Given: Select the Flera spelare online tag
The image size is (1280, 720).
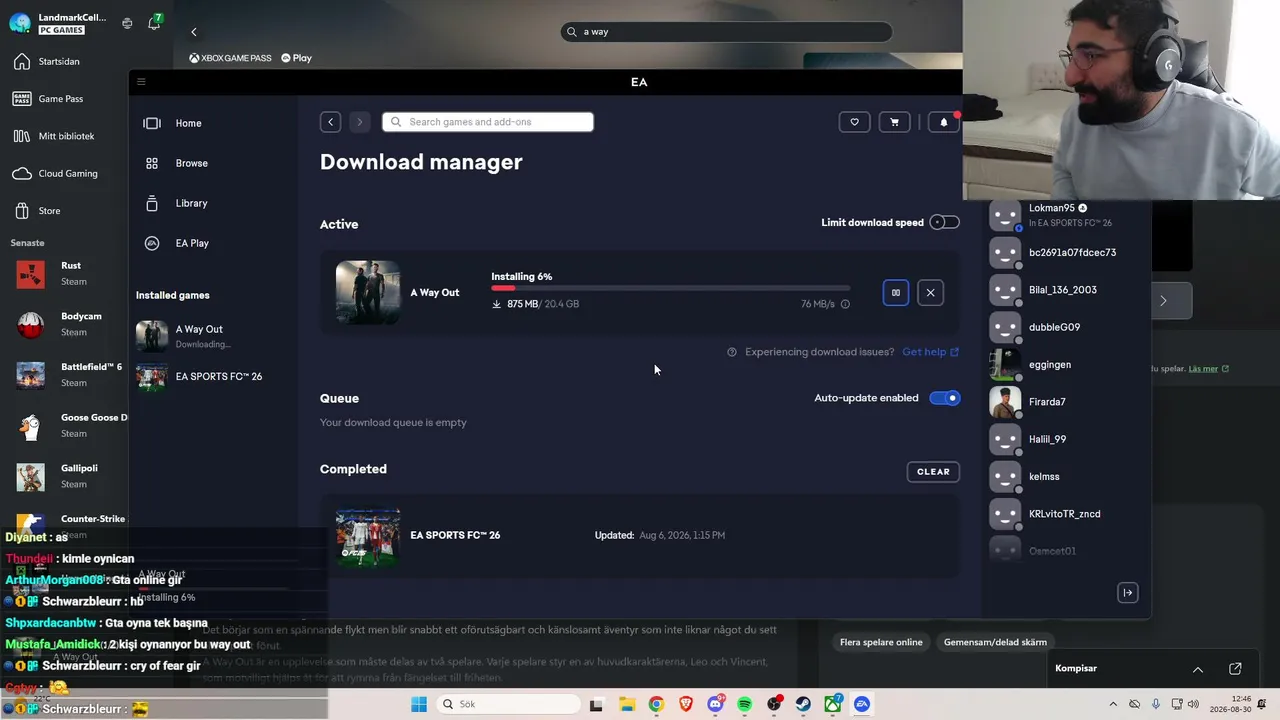Looking at the screenshot, I should tap(881, 642).
